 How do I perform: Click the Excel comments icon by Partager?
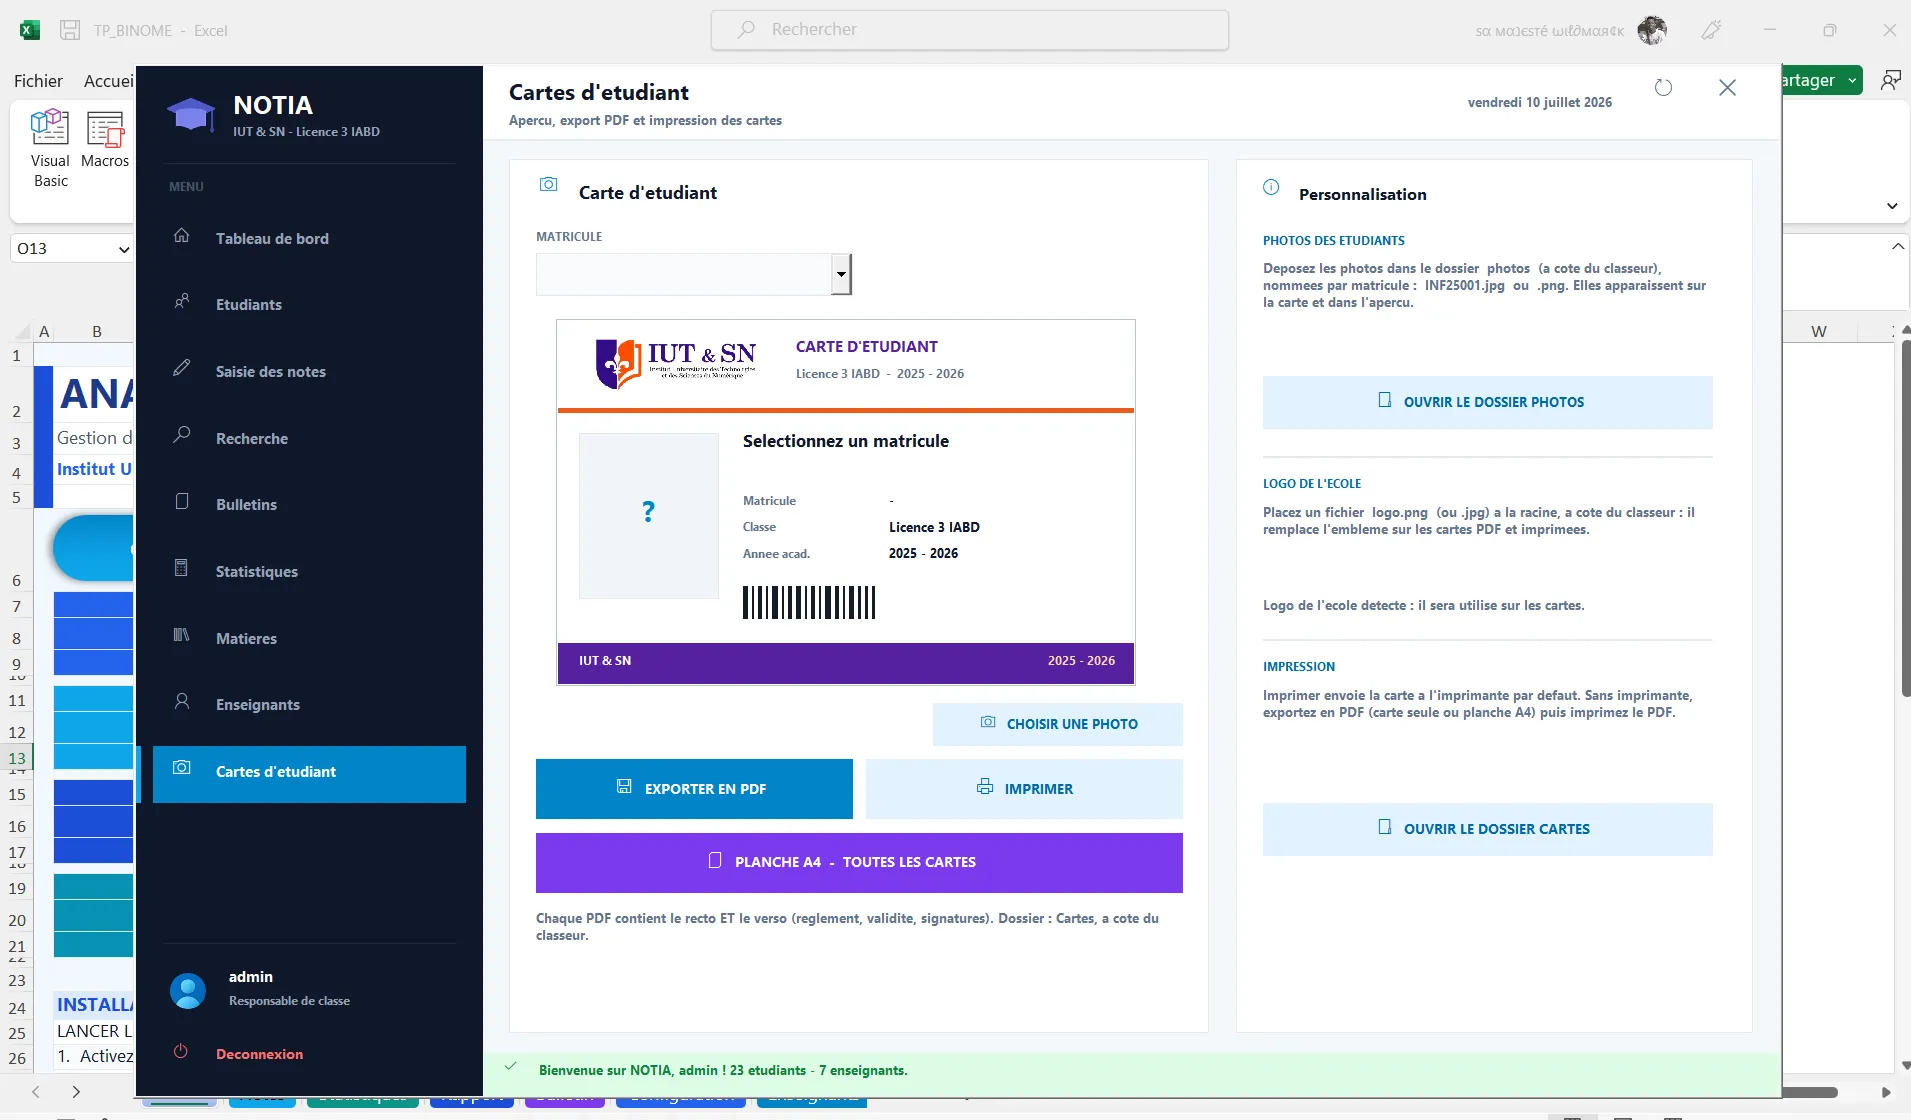[x=1890, y=80]
